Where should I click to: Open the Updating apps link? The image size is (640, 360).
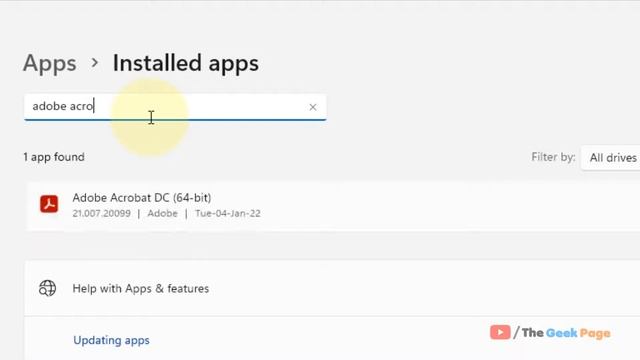111,340
